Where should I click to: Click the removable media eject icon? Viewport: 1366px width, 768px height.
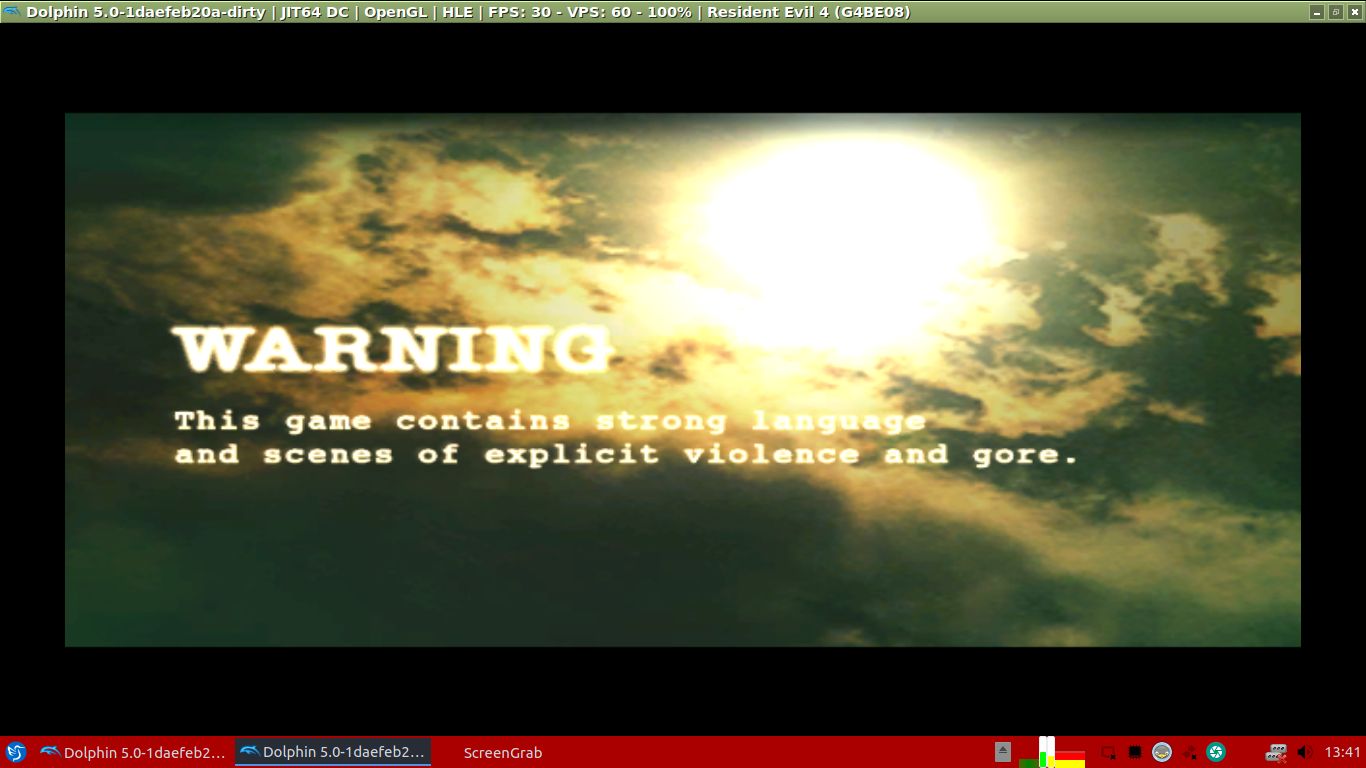[1003, 752]
